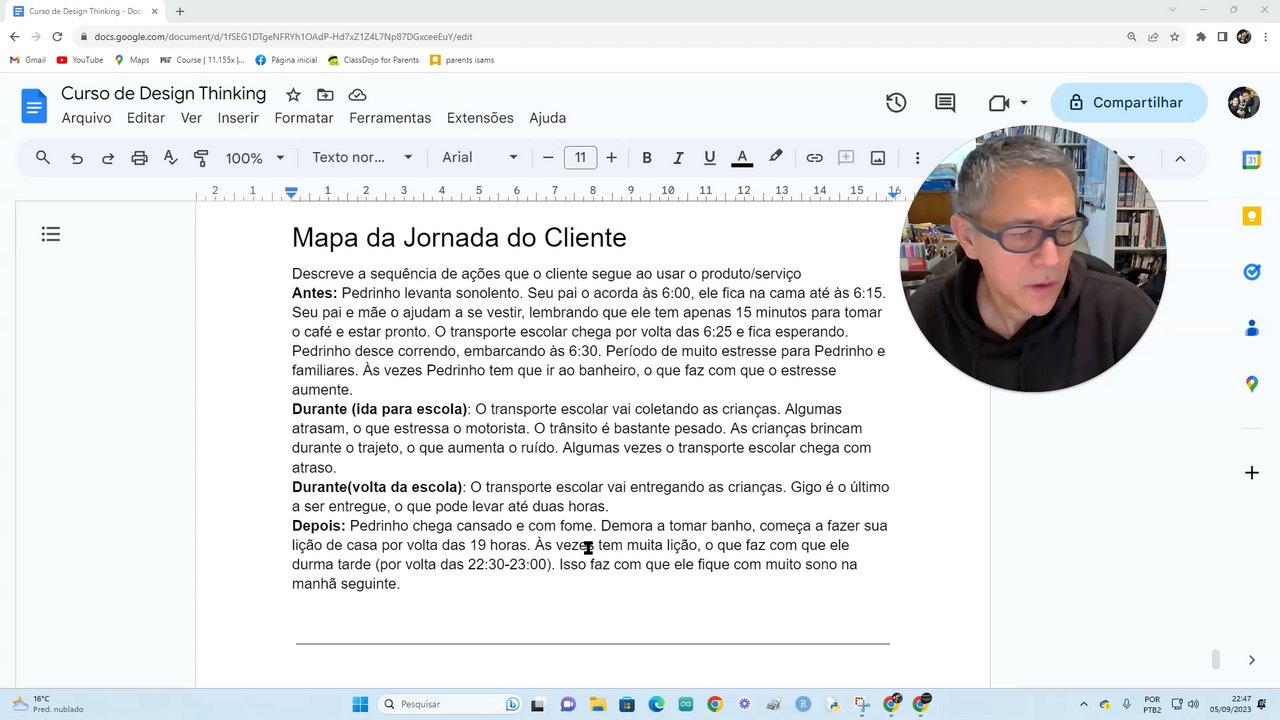Click the browser address bar
Image resolution: width=1280 pixels, height=720 pixels.
(600, 37)
